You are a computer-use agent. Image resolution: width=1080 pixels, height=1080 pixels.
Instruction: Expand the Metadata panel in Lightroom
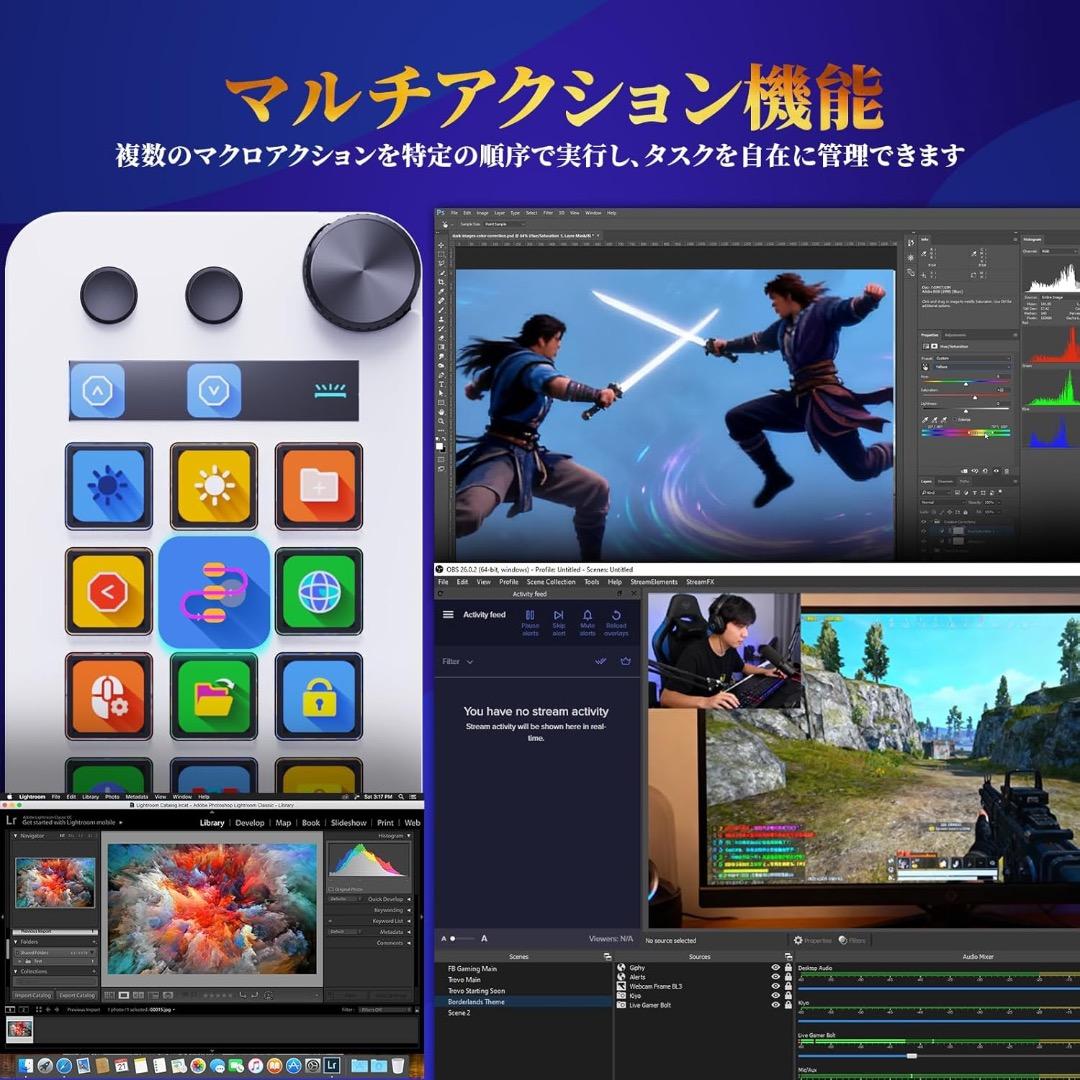coord(408,932)
